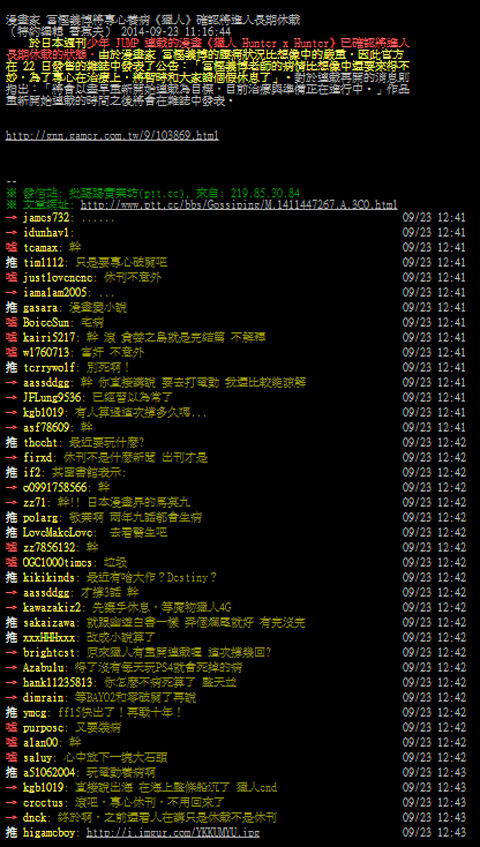This screenshot has height=847, width=480.
Task: Click username kairi5217
Action: [x=50, y=338]
